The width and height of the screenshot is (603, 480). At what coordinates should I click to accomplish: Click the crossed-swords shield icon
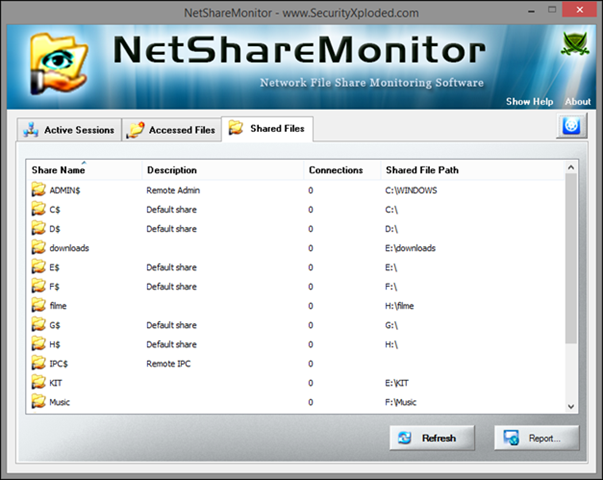point(575,43)
